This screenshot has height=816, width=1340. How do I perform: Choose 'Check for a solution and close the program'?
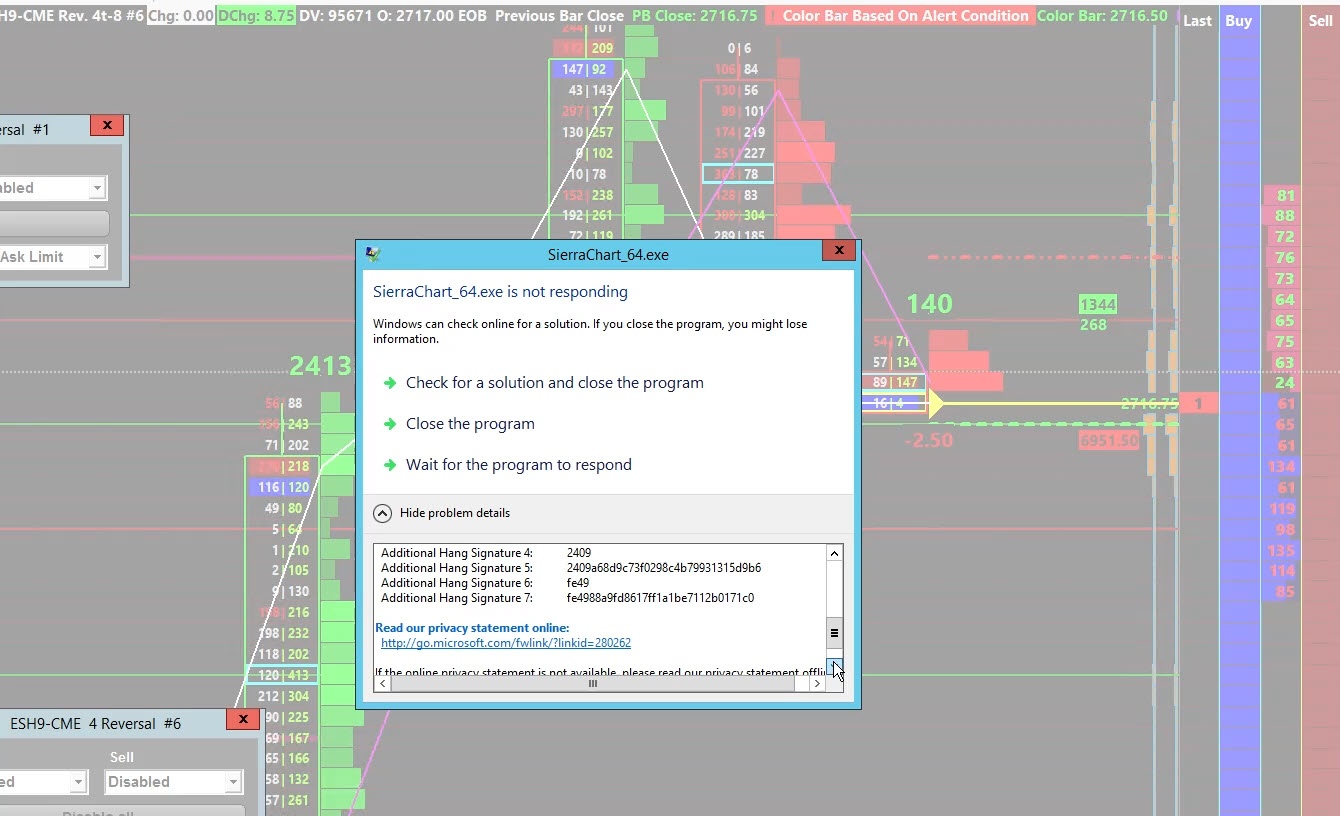(555, 383)
